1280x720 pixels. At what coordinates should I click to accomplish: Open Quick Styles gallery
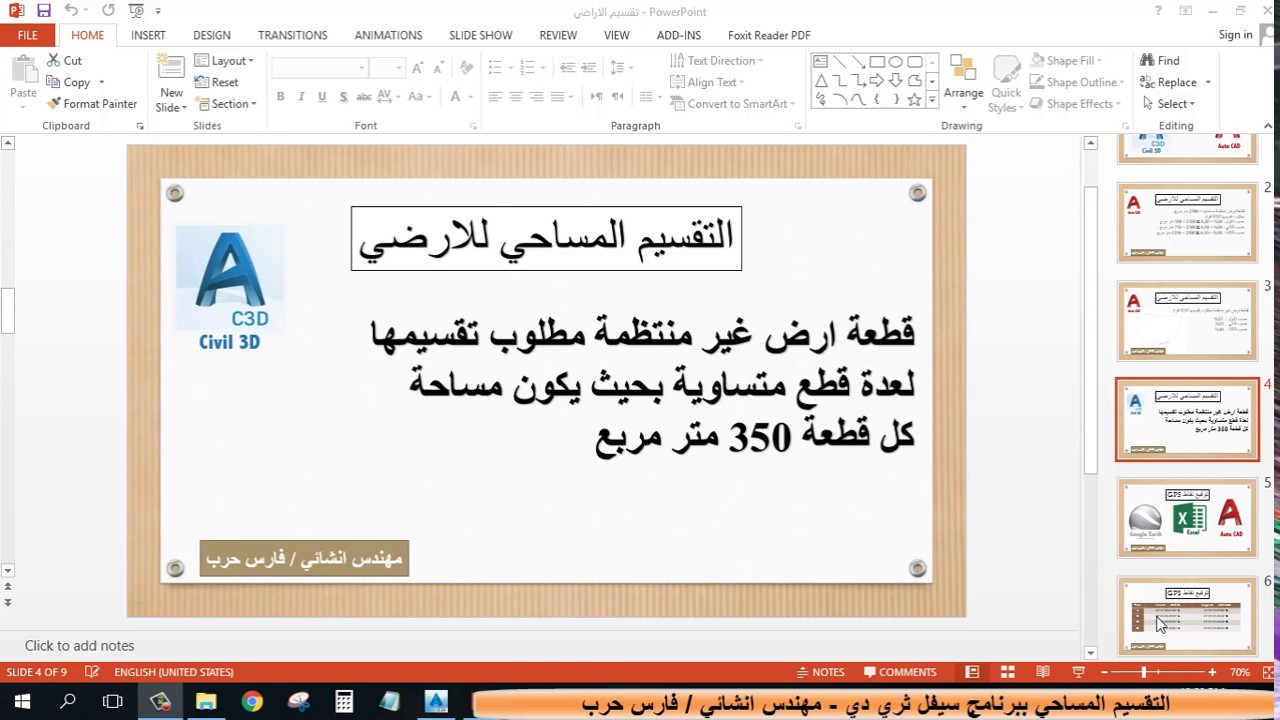(1006, 84)
